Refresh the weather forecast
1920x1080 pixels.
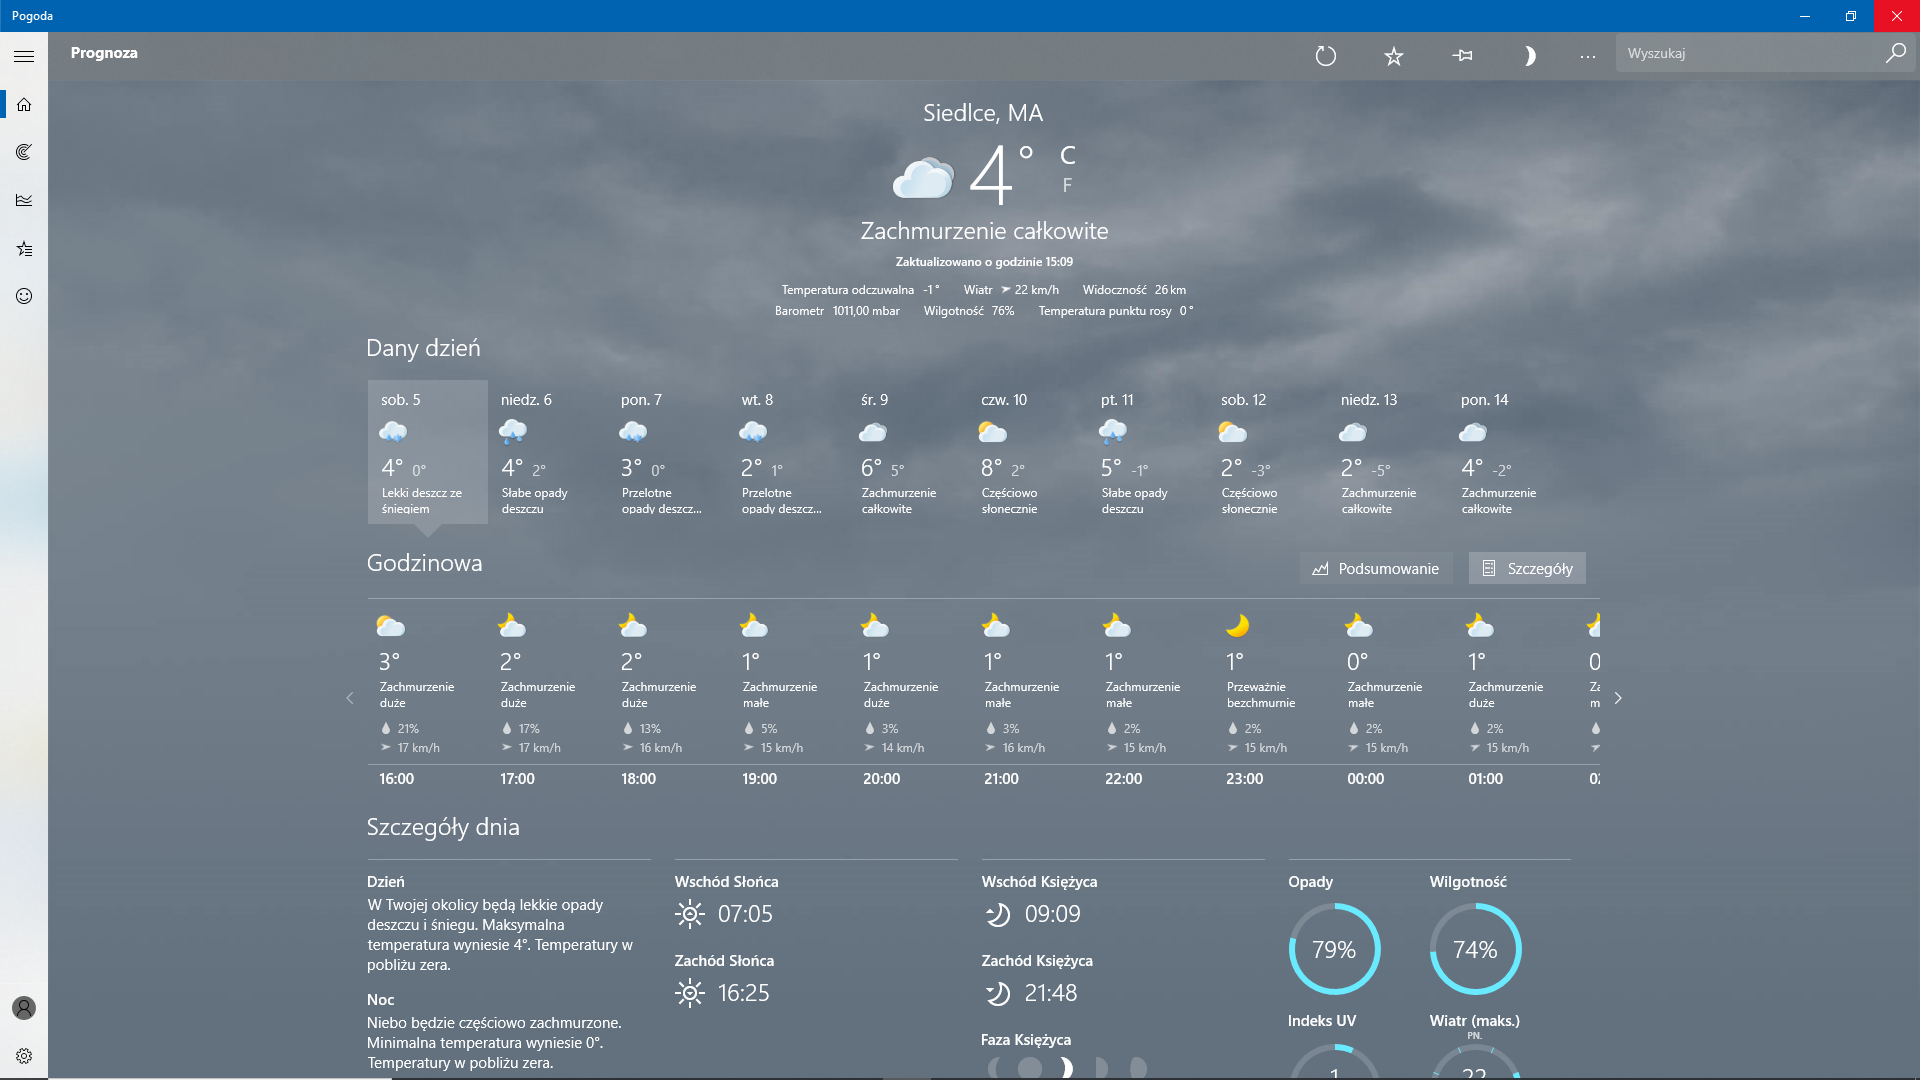[1326, 56]
